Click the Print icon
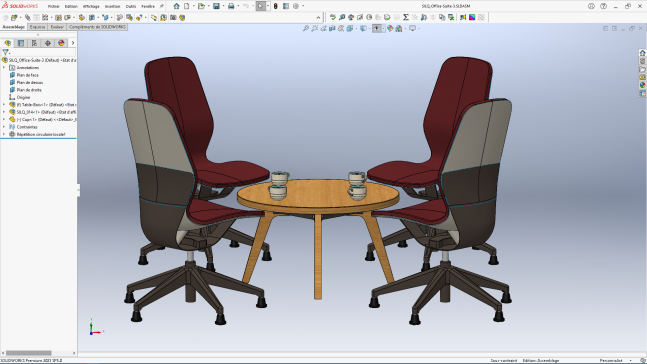This screenshot has width=647, height=364. pos(231,6)
